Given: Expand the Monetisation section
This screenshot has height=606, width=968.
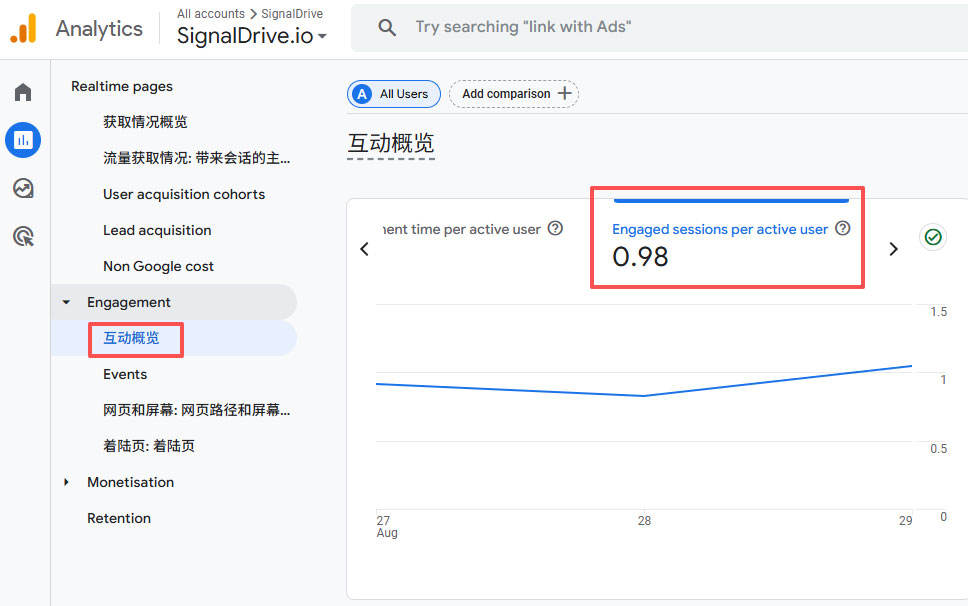Looking at the screenshot, I should (x=67, y=482).
